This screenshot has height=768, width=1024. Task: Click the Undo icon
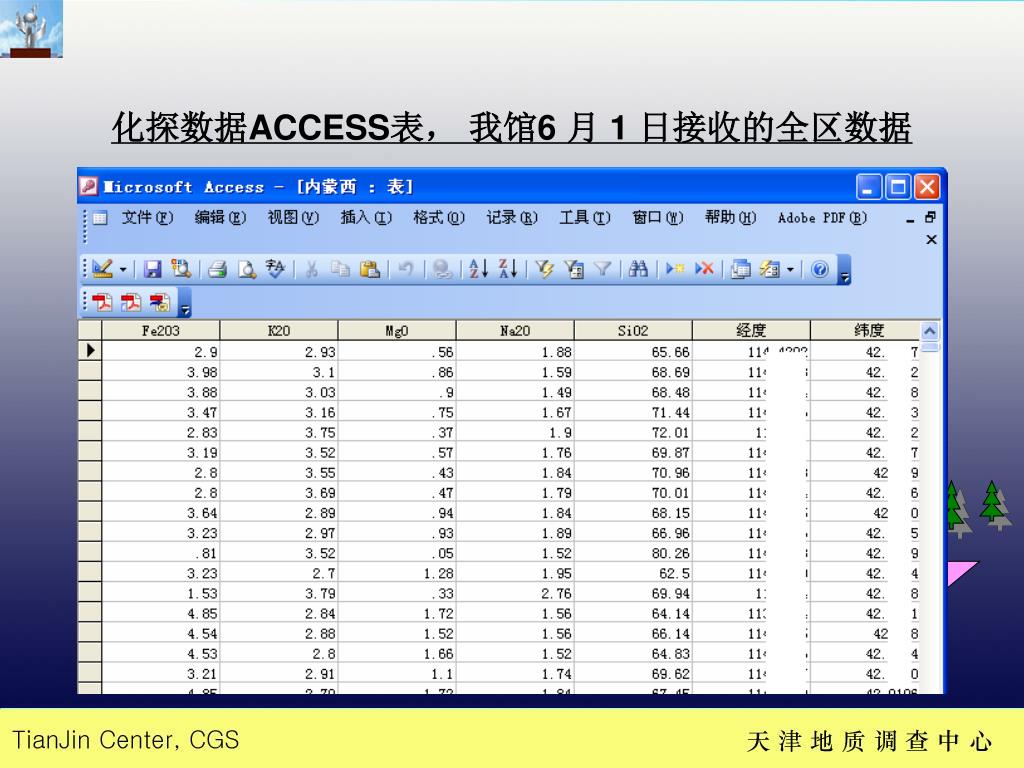click(406, 269)
